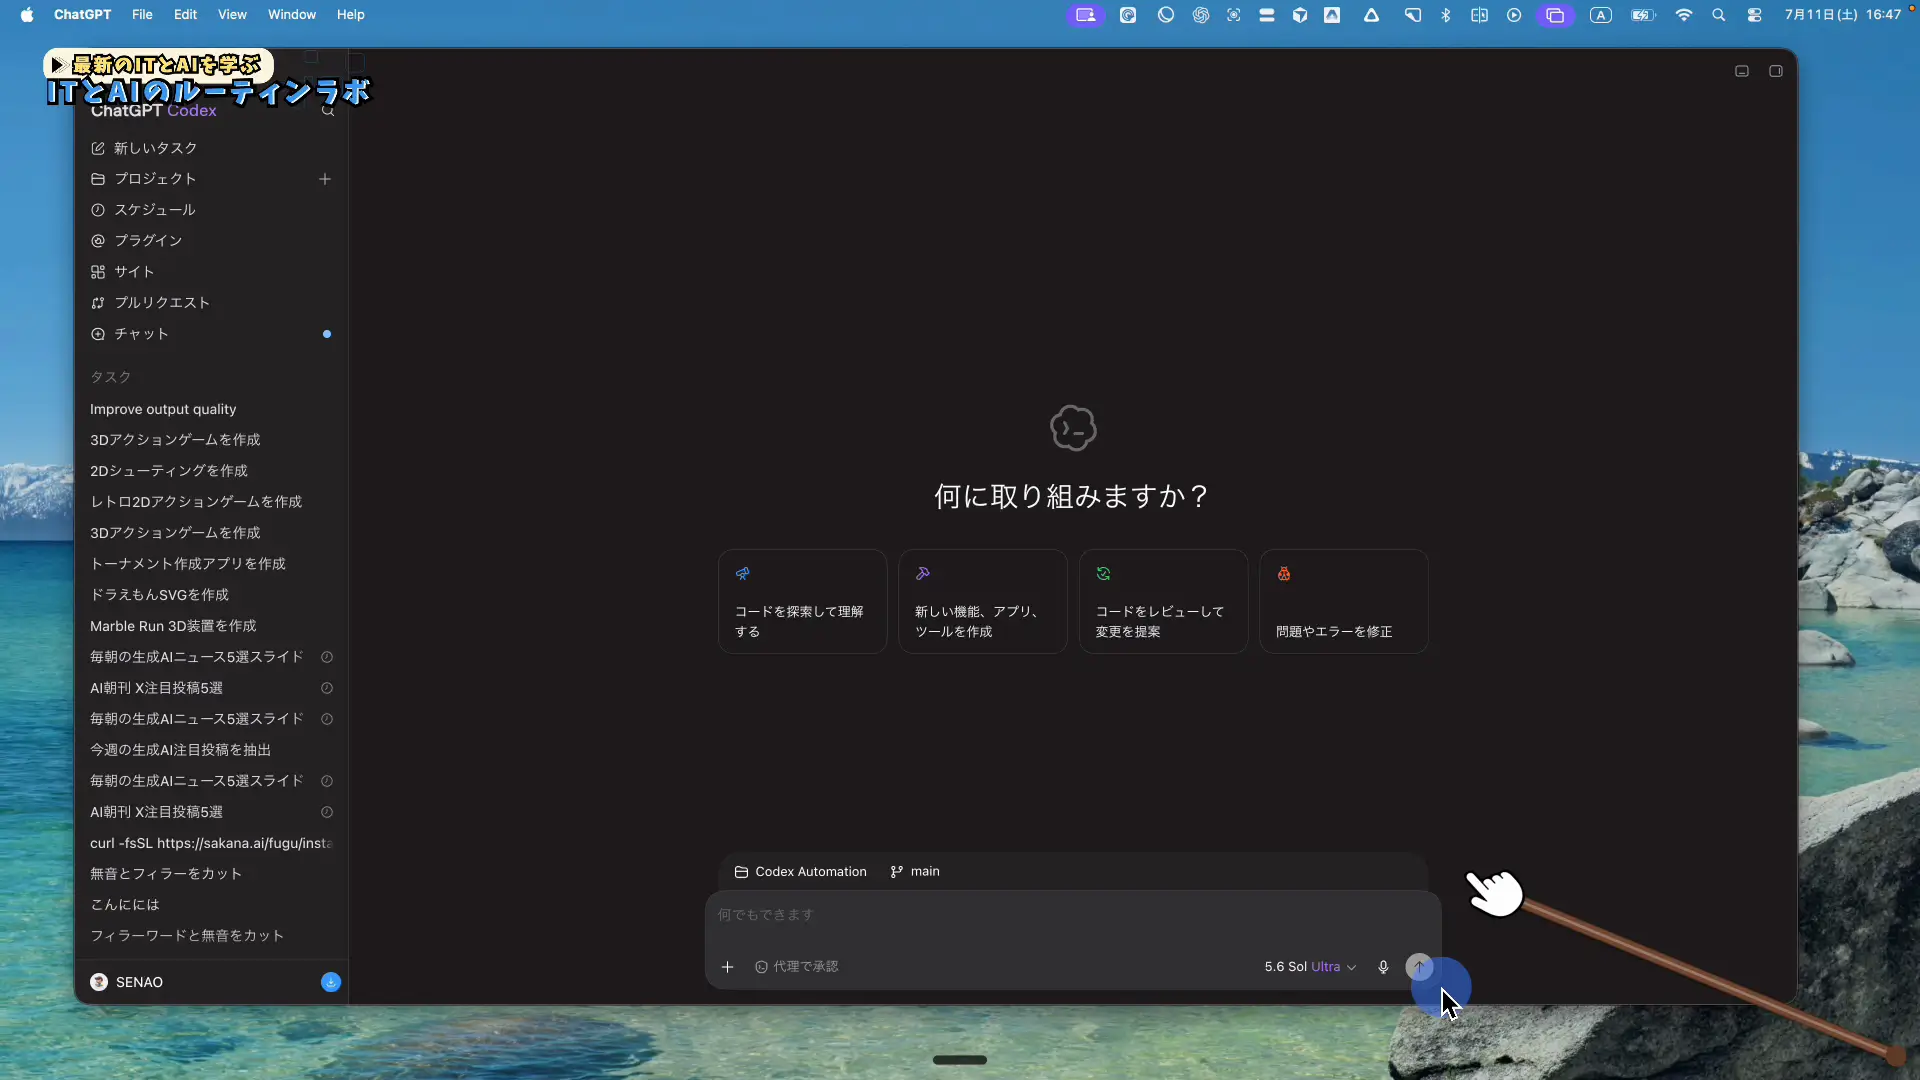Viewport: 1920px width, 1080px height.
Task: Open the File menu in the menu bar
Action: (x=142, y=15)
